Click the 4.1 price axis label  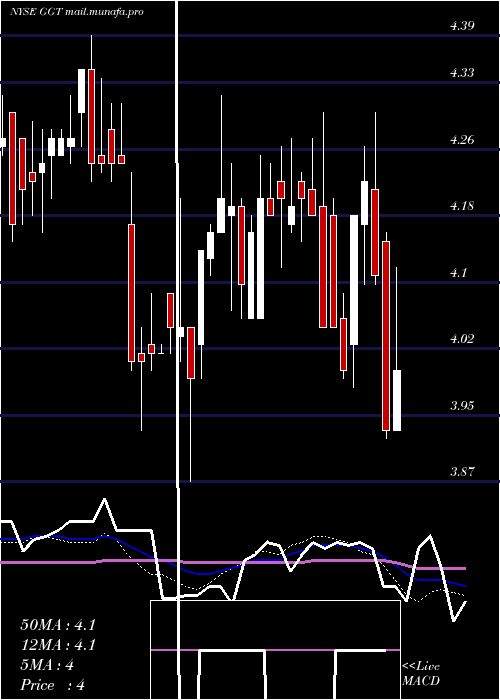click(x=458, y=272)
